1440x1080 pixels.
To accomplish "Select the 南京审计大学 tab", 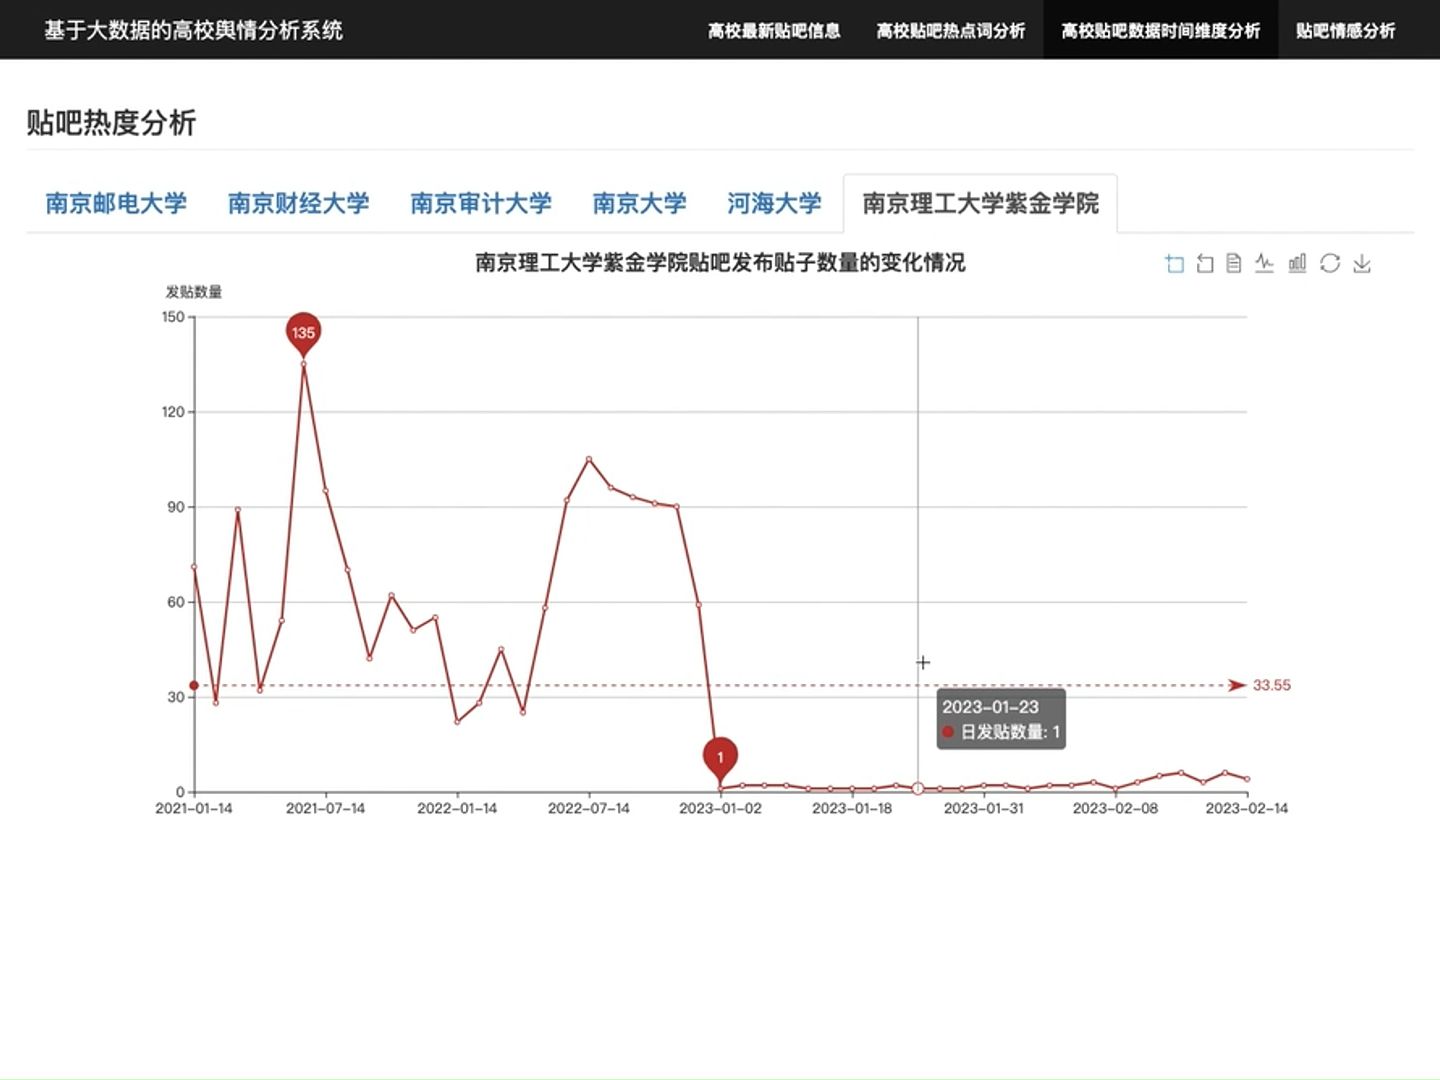I will [x=481, y=203].
